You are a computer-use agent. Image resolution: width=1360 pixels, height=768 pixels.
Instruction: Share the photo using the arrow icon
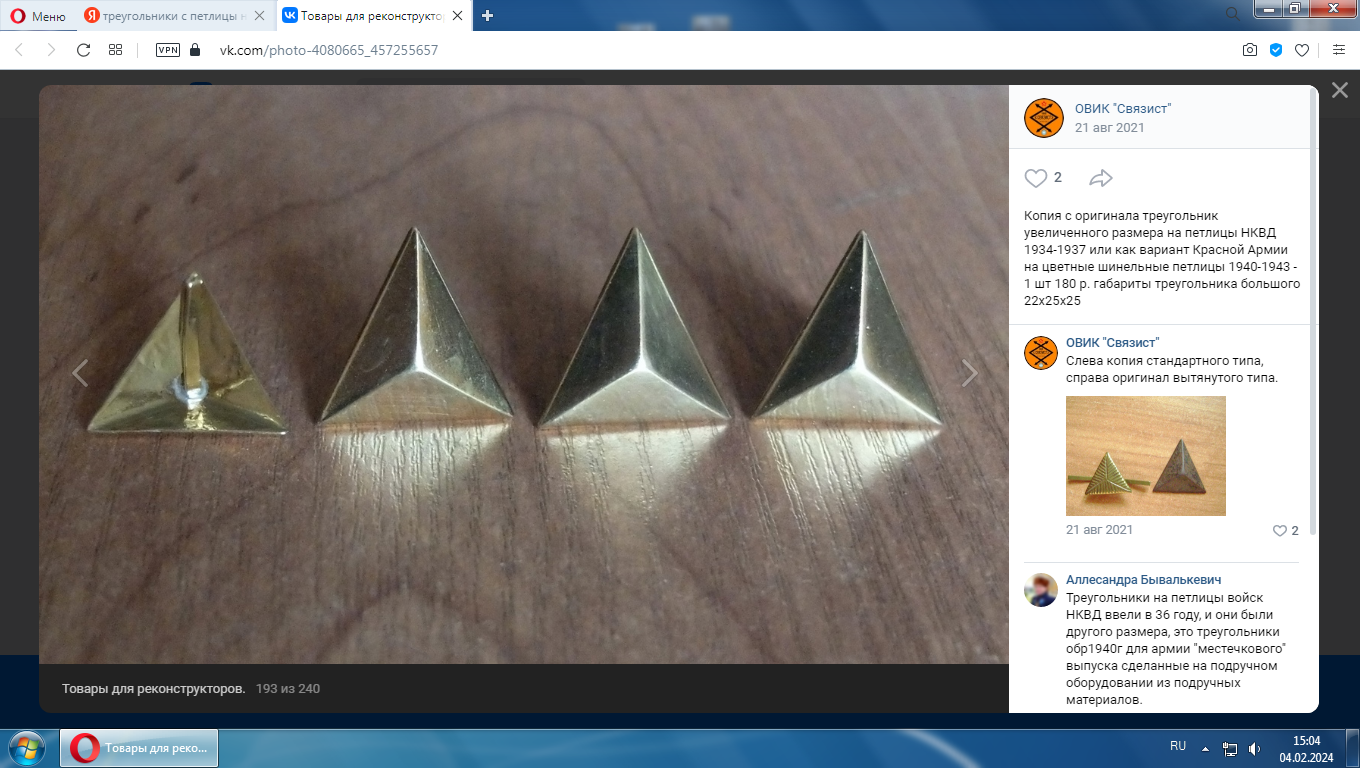[x=1100, y=178]
